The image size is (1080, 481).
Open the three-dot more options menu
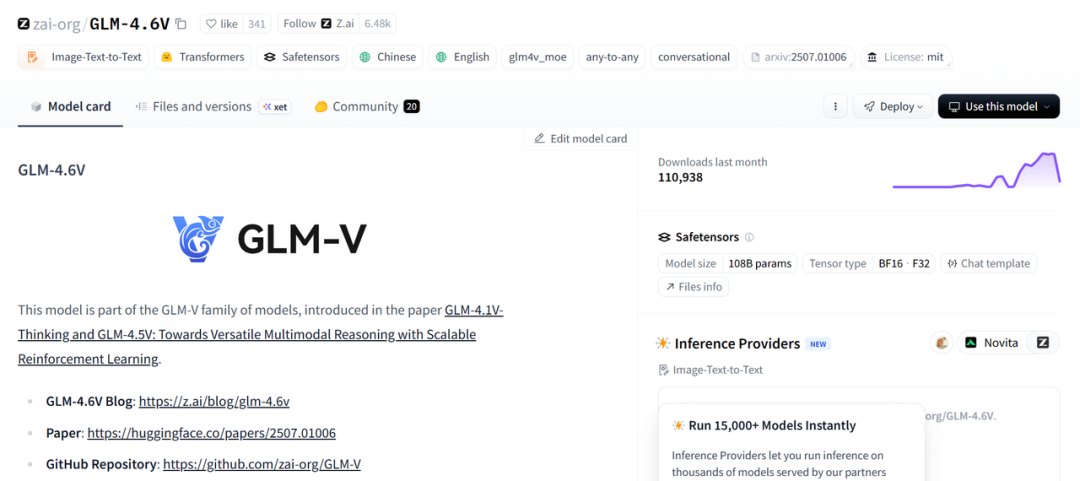(x=835, y=107)
